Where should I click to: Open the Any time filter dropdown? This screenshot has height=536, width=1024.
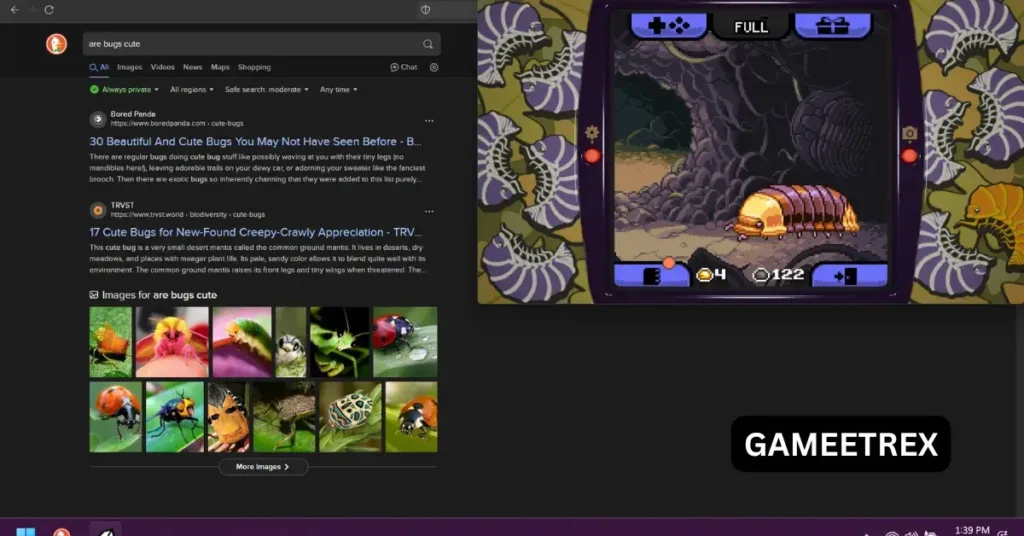click(338, 89)
